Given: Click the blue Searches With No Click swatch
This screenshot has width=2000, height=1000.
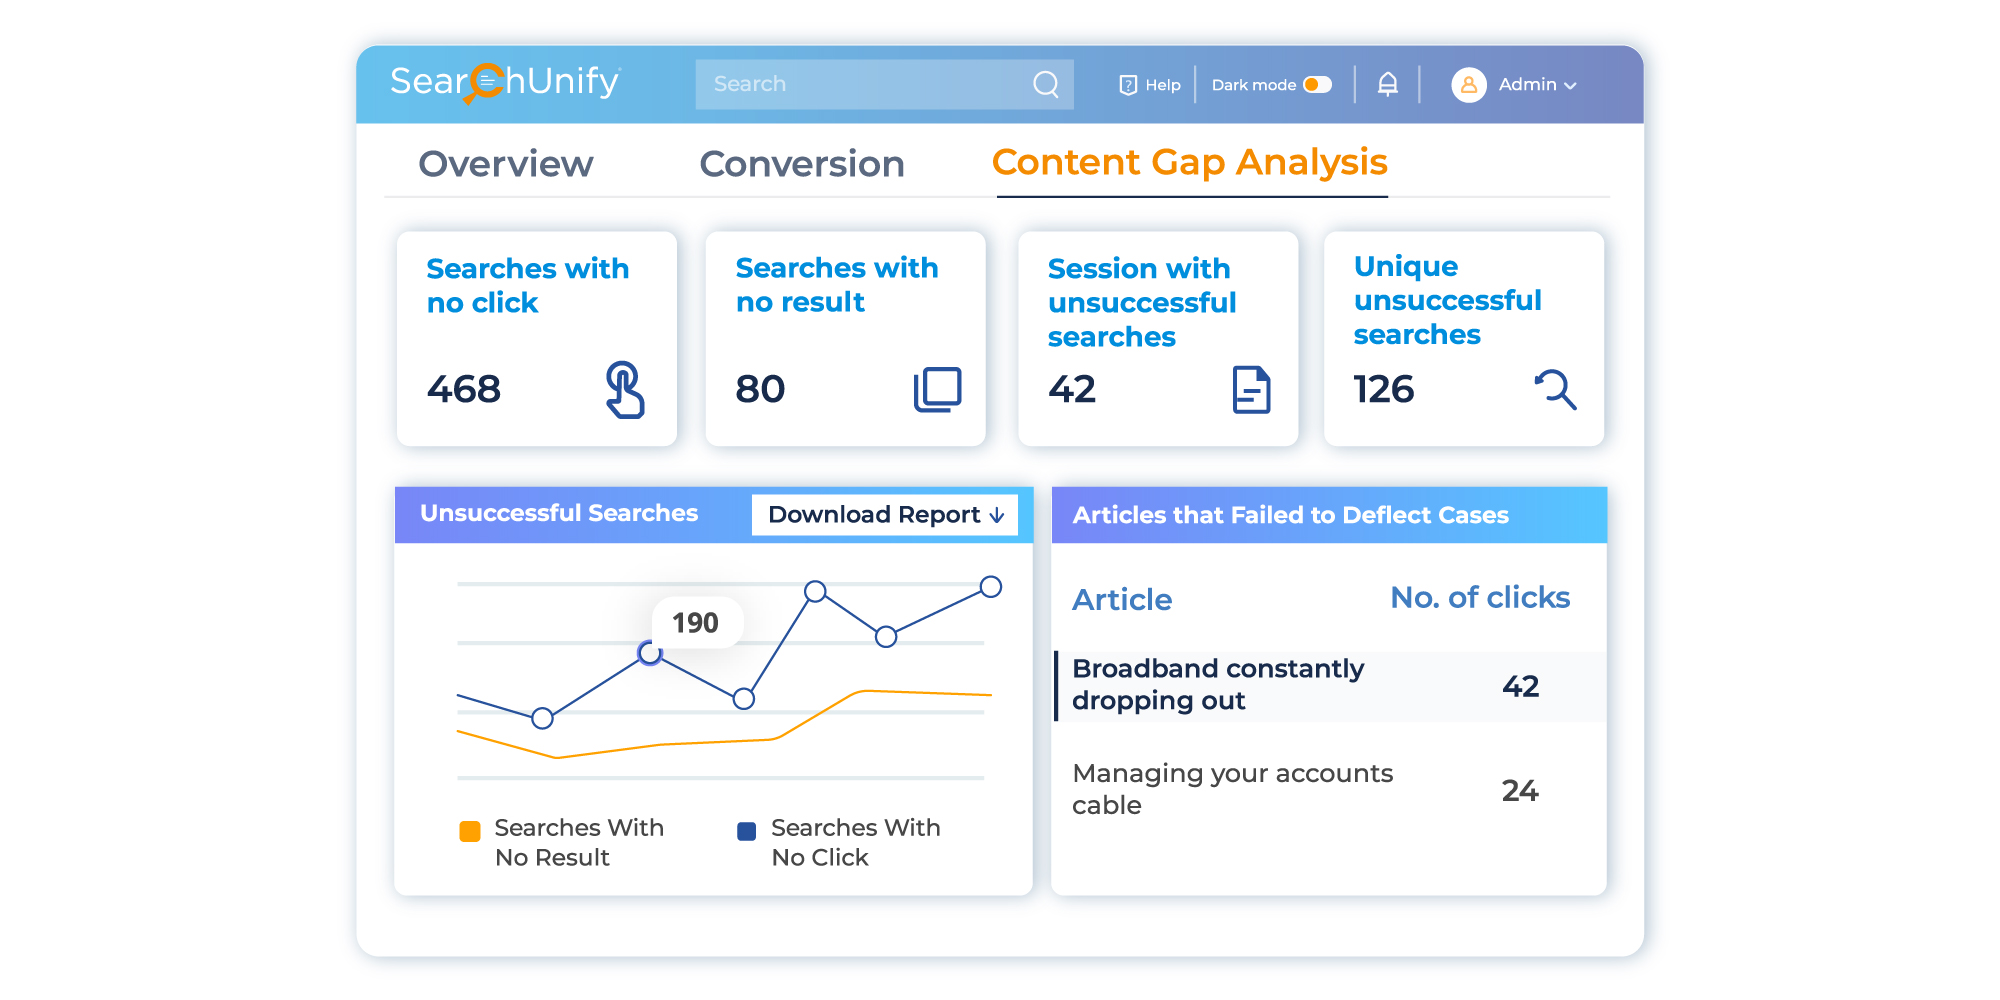Looking at the screenshot, I should click(x=746, y=831).
